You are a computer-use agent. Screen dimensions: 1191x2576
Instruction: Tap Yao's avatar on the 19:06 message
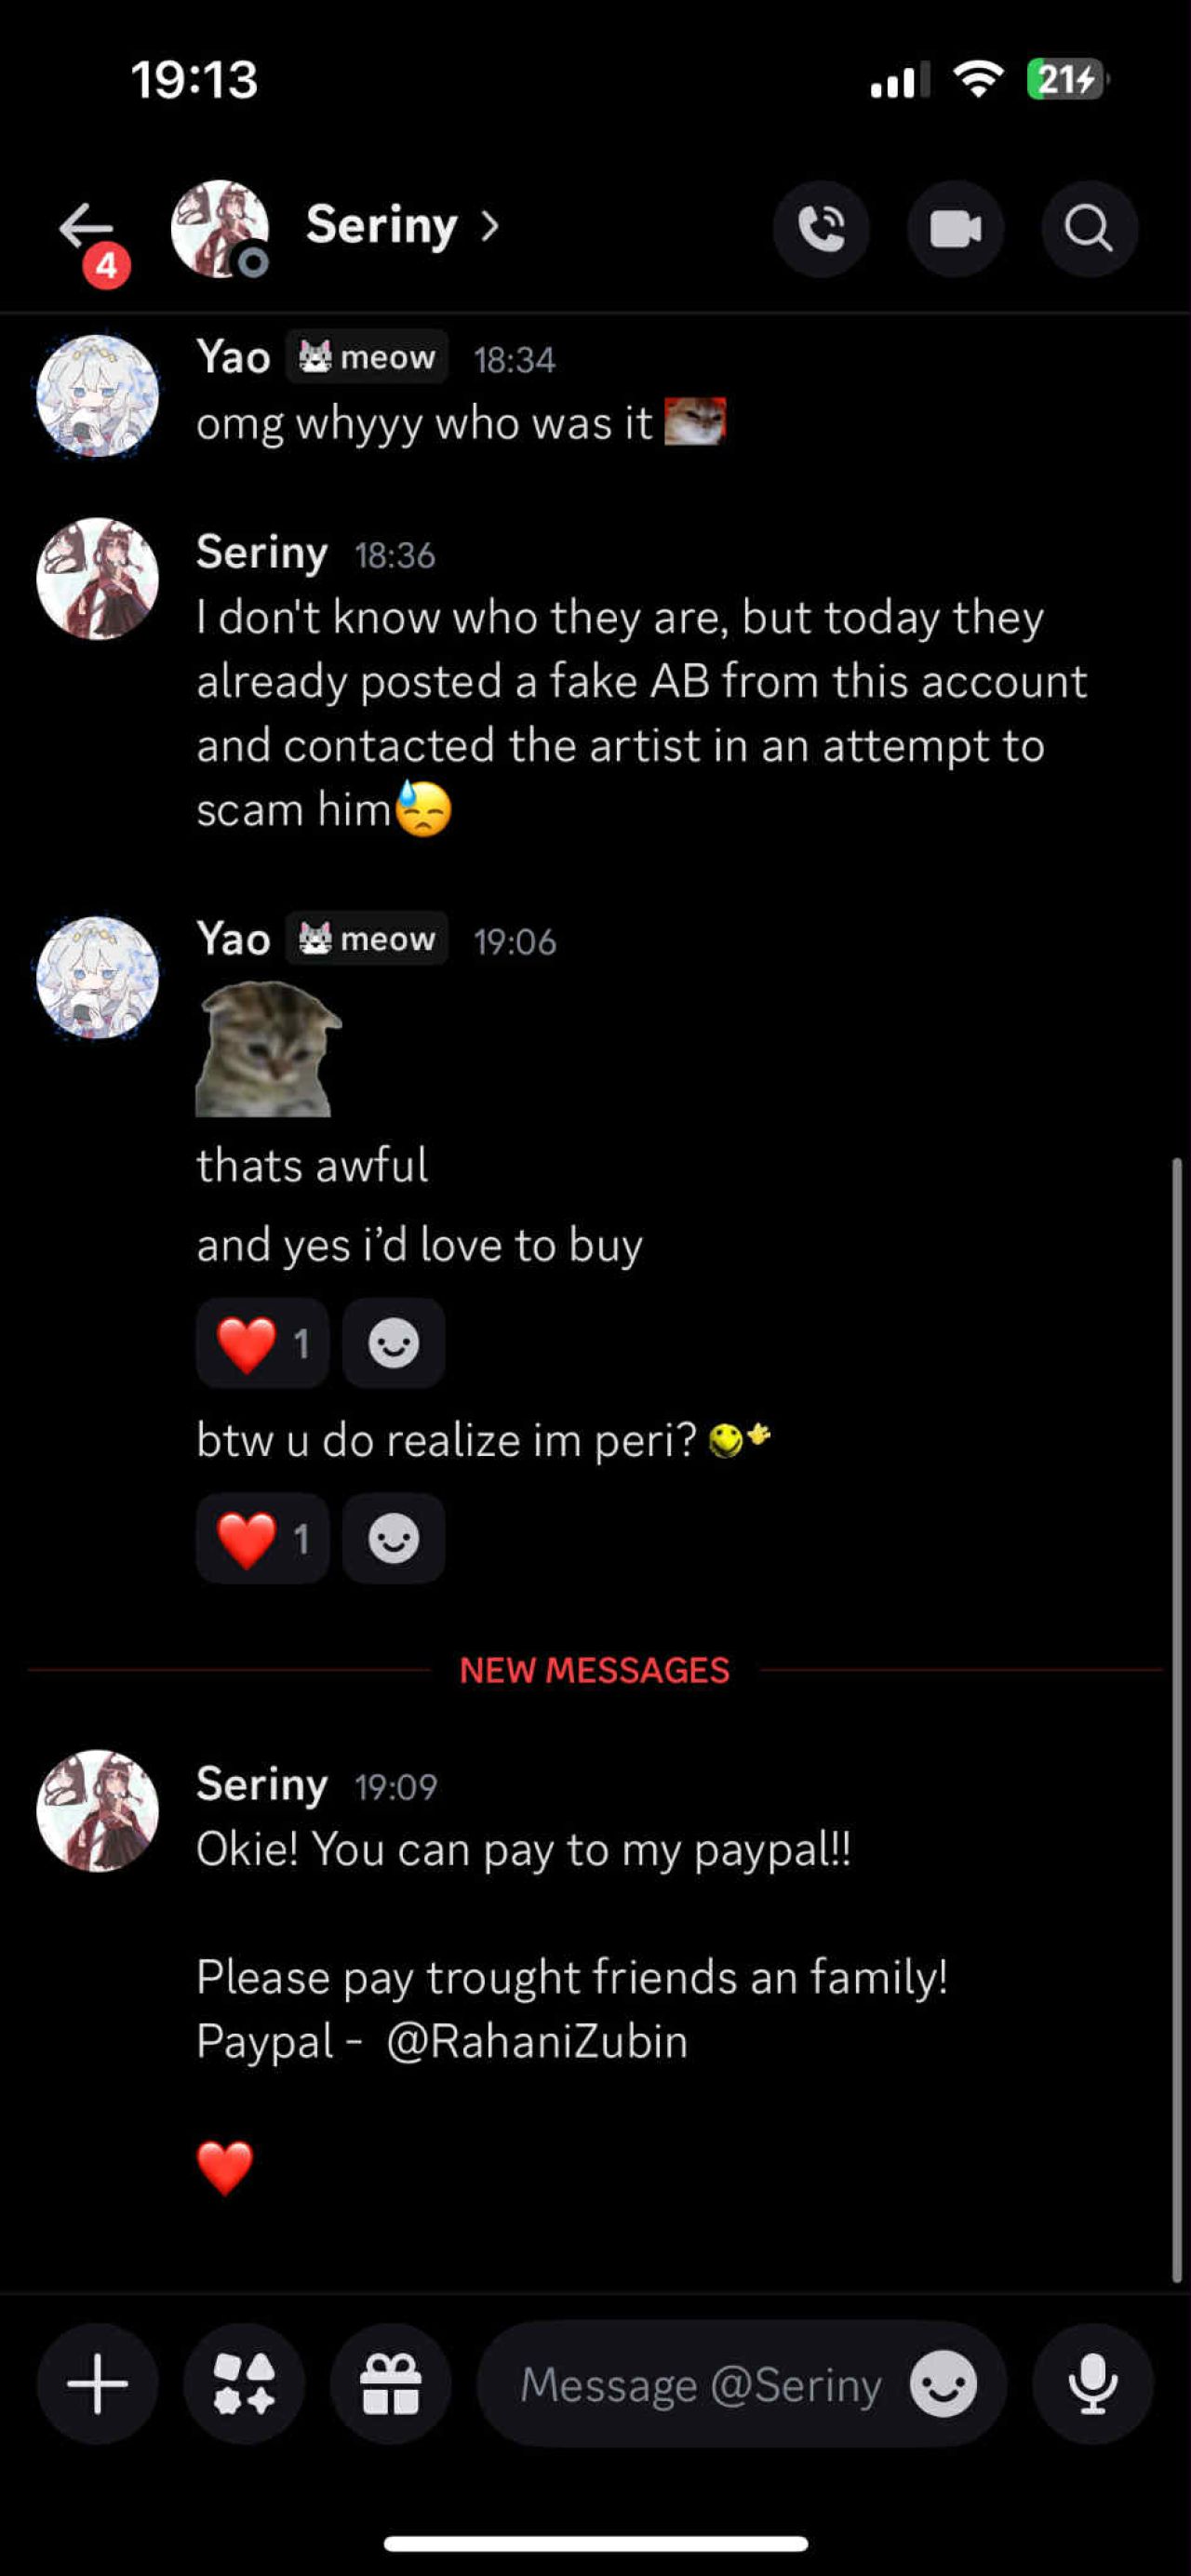coord(97,977)
